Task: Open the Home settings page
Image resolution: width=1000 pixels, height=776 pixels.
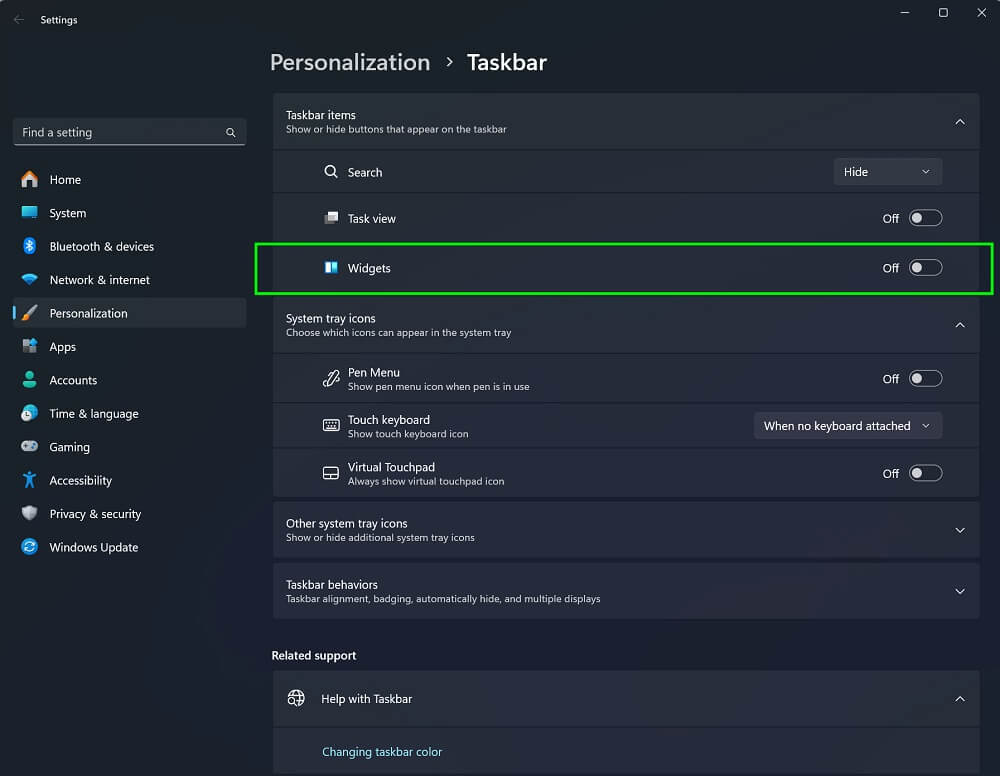Action: pos(129,179)
